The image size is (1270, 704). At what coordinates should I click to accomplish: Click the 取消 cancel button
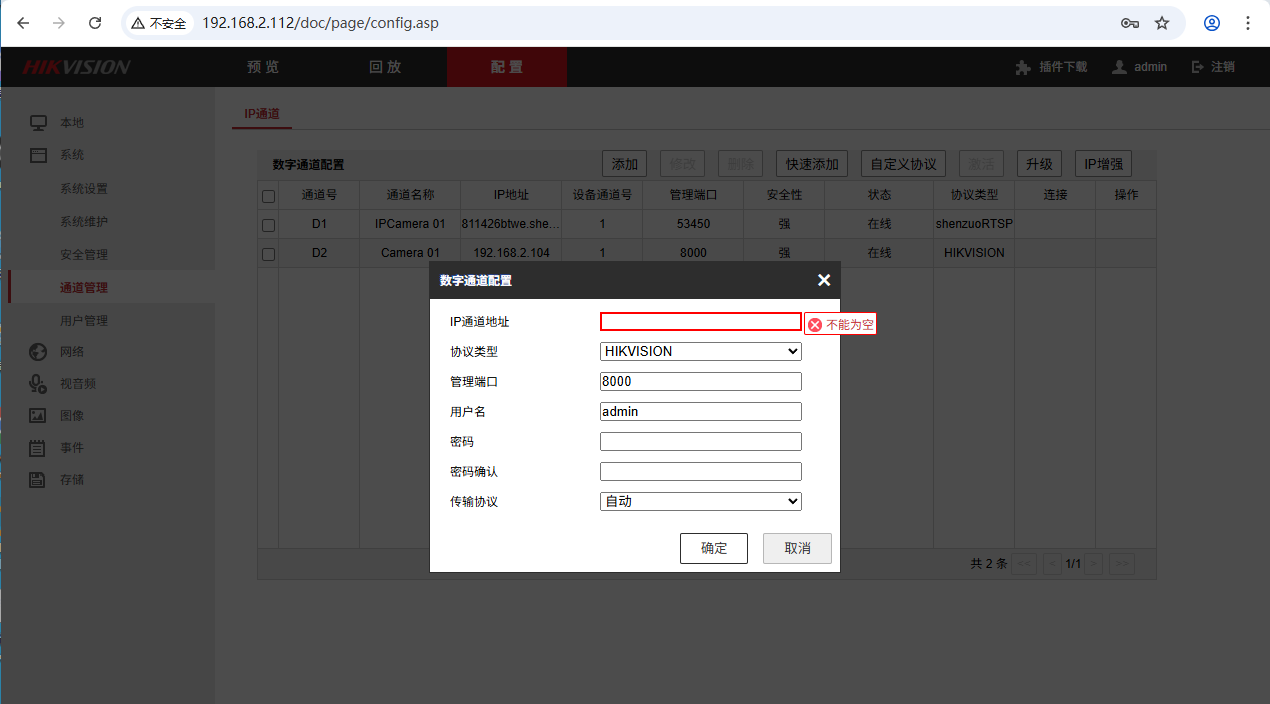[x=796, y=548]
